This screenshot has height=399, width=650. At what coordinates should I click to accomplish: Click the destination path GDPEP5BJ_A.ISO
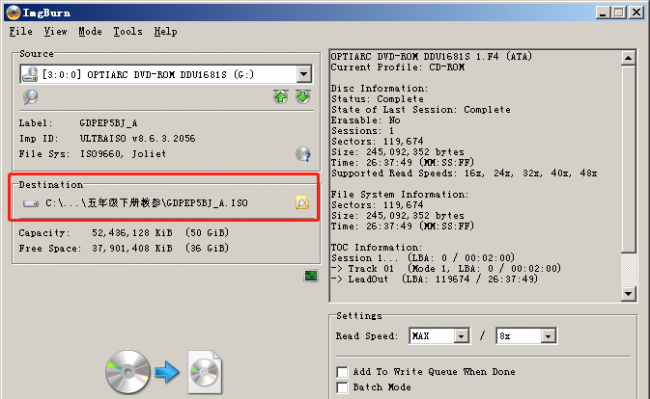pyautogui.click(x=146, y=203)
